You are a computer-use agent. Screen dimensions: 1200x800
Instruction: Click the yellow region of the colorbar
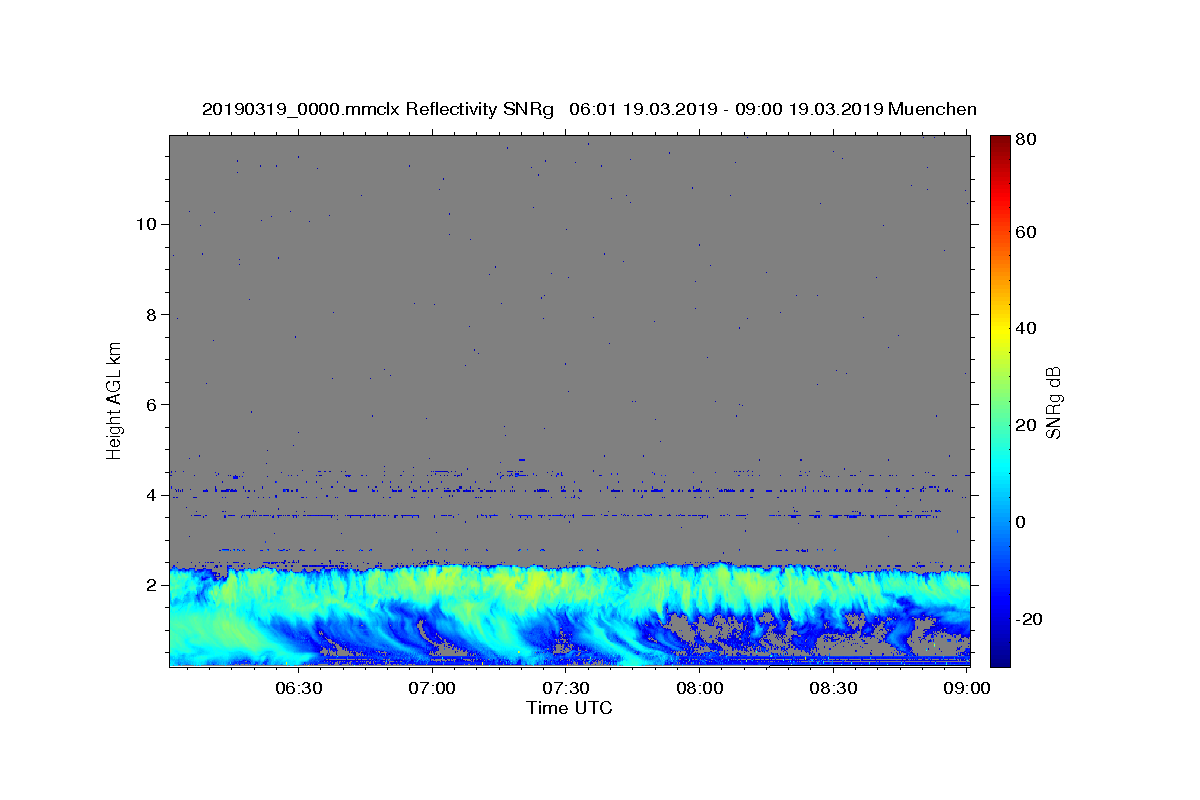(1000, 328)
